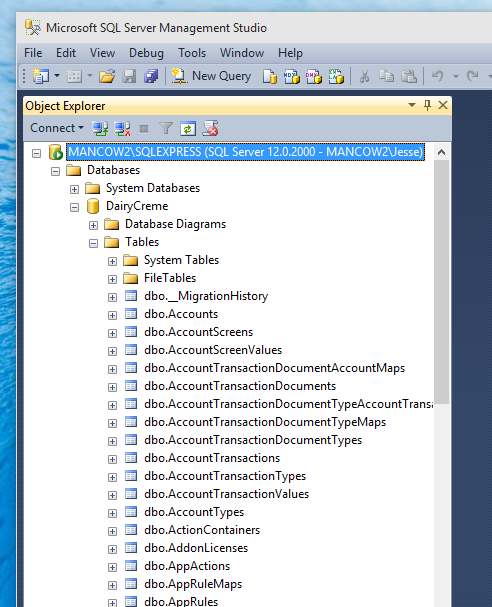Toggle Auto Hide pin on Object Explorer
The height and width of the screenshot is (607, 492).
point(427,105)
